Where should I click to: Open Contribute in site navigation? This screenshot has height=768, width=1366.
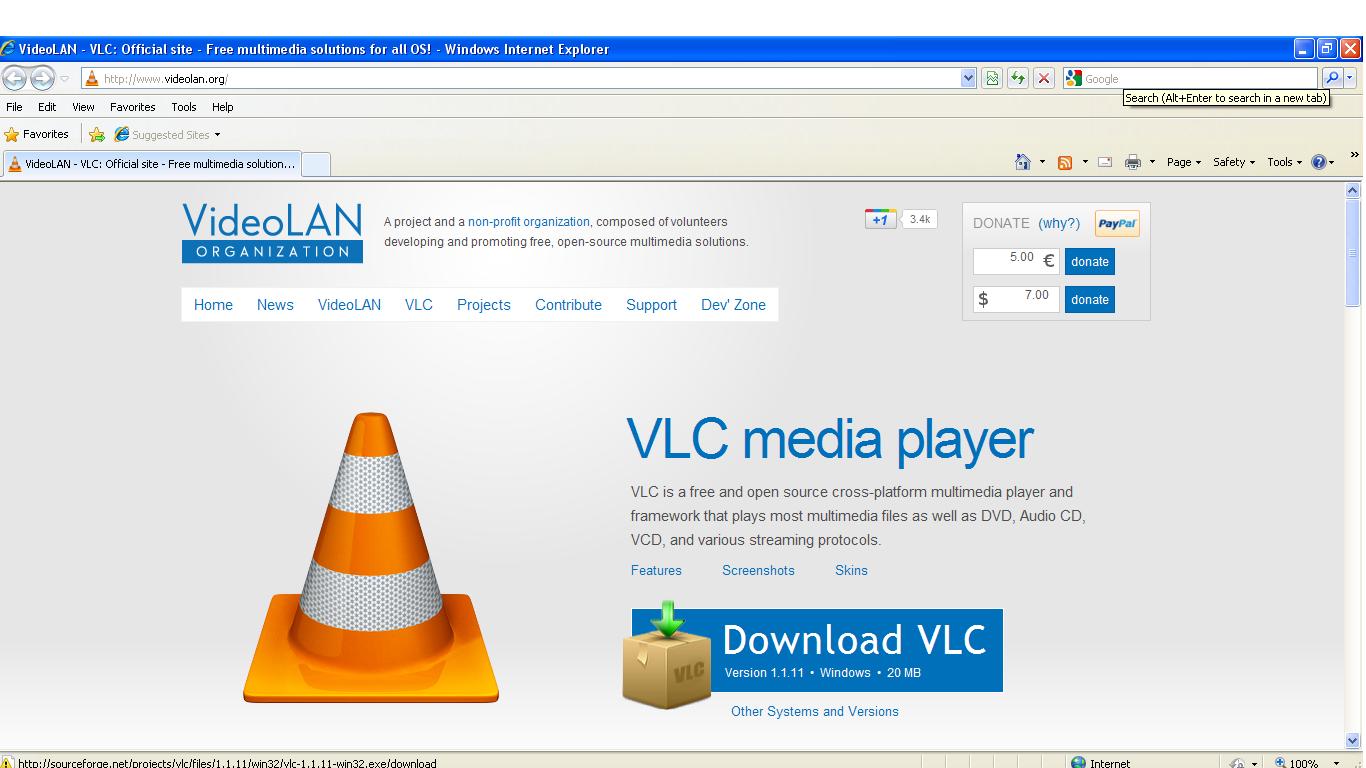pos(568,305)
